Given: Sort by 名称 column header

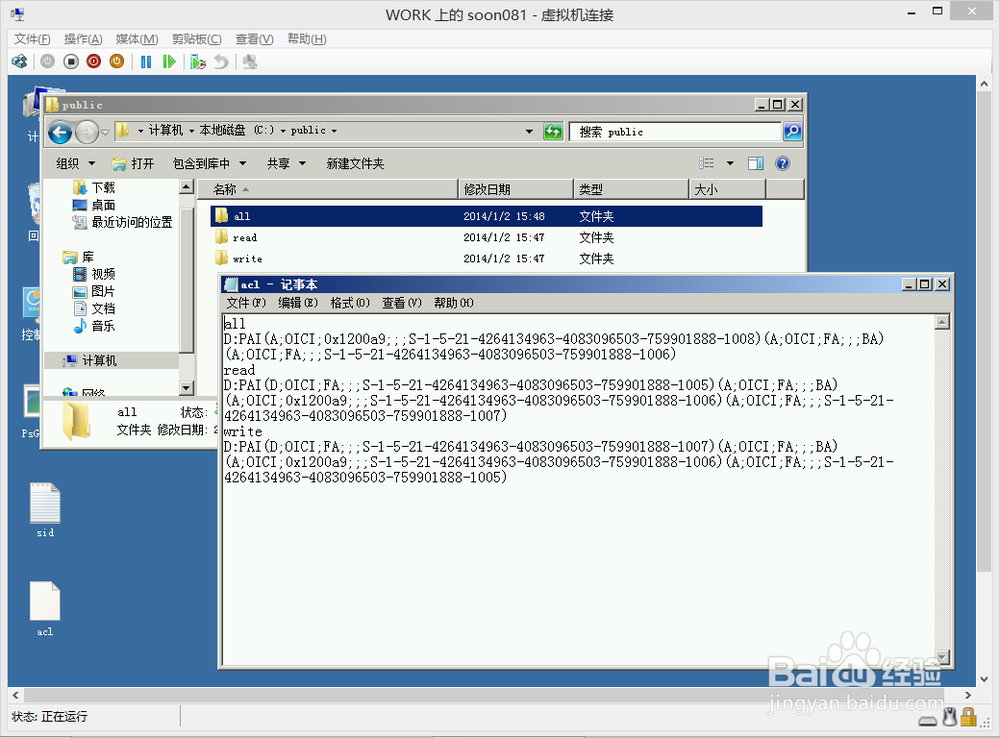Looking at the screenshot, I should coord(328,189).
